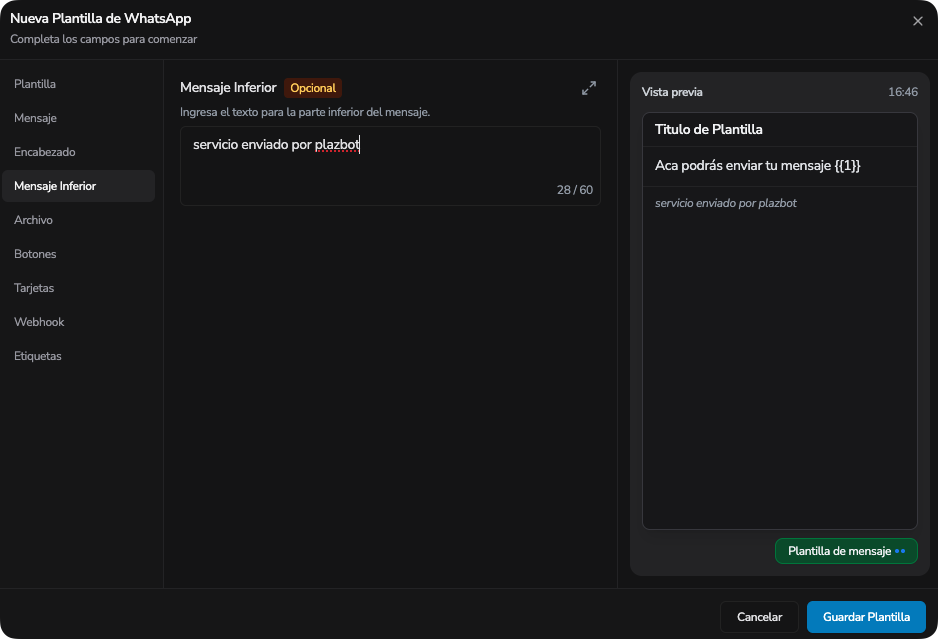Close the Nueva Plantilla de WhatsApp dialog
938x639 pixels.
point(918,21)
